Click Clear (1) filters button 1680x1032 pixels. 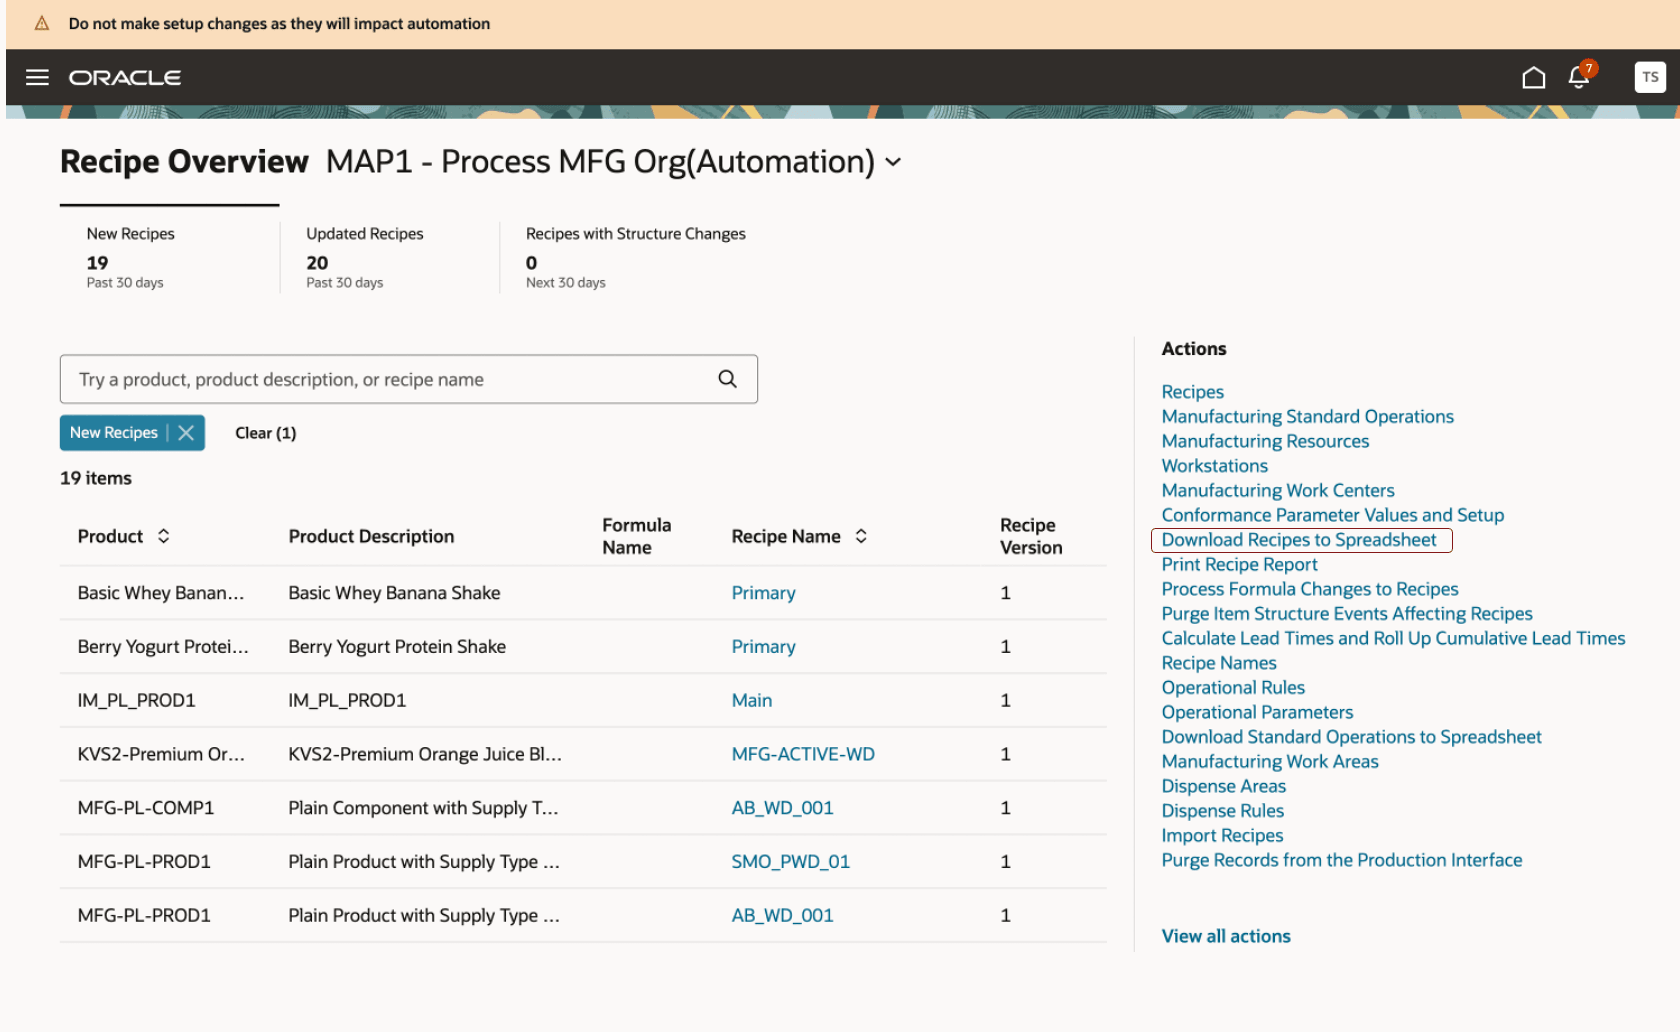265,433
